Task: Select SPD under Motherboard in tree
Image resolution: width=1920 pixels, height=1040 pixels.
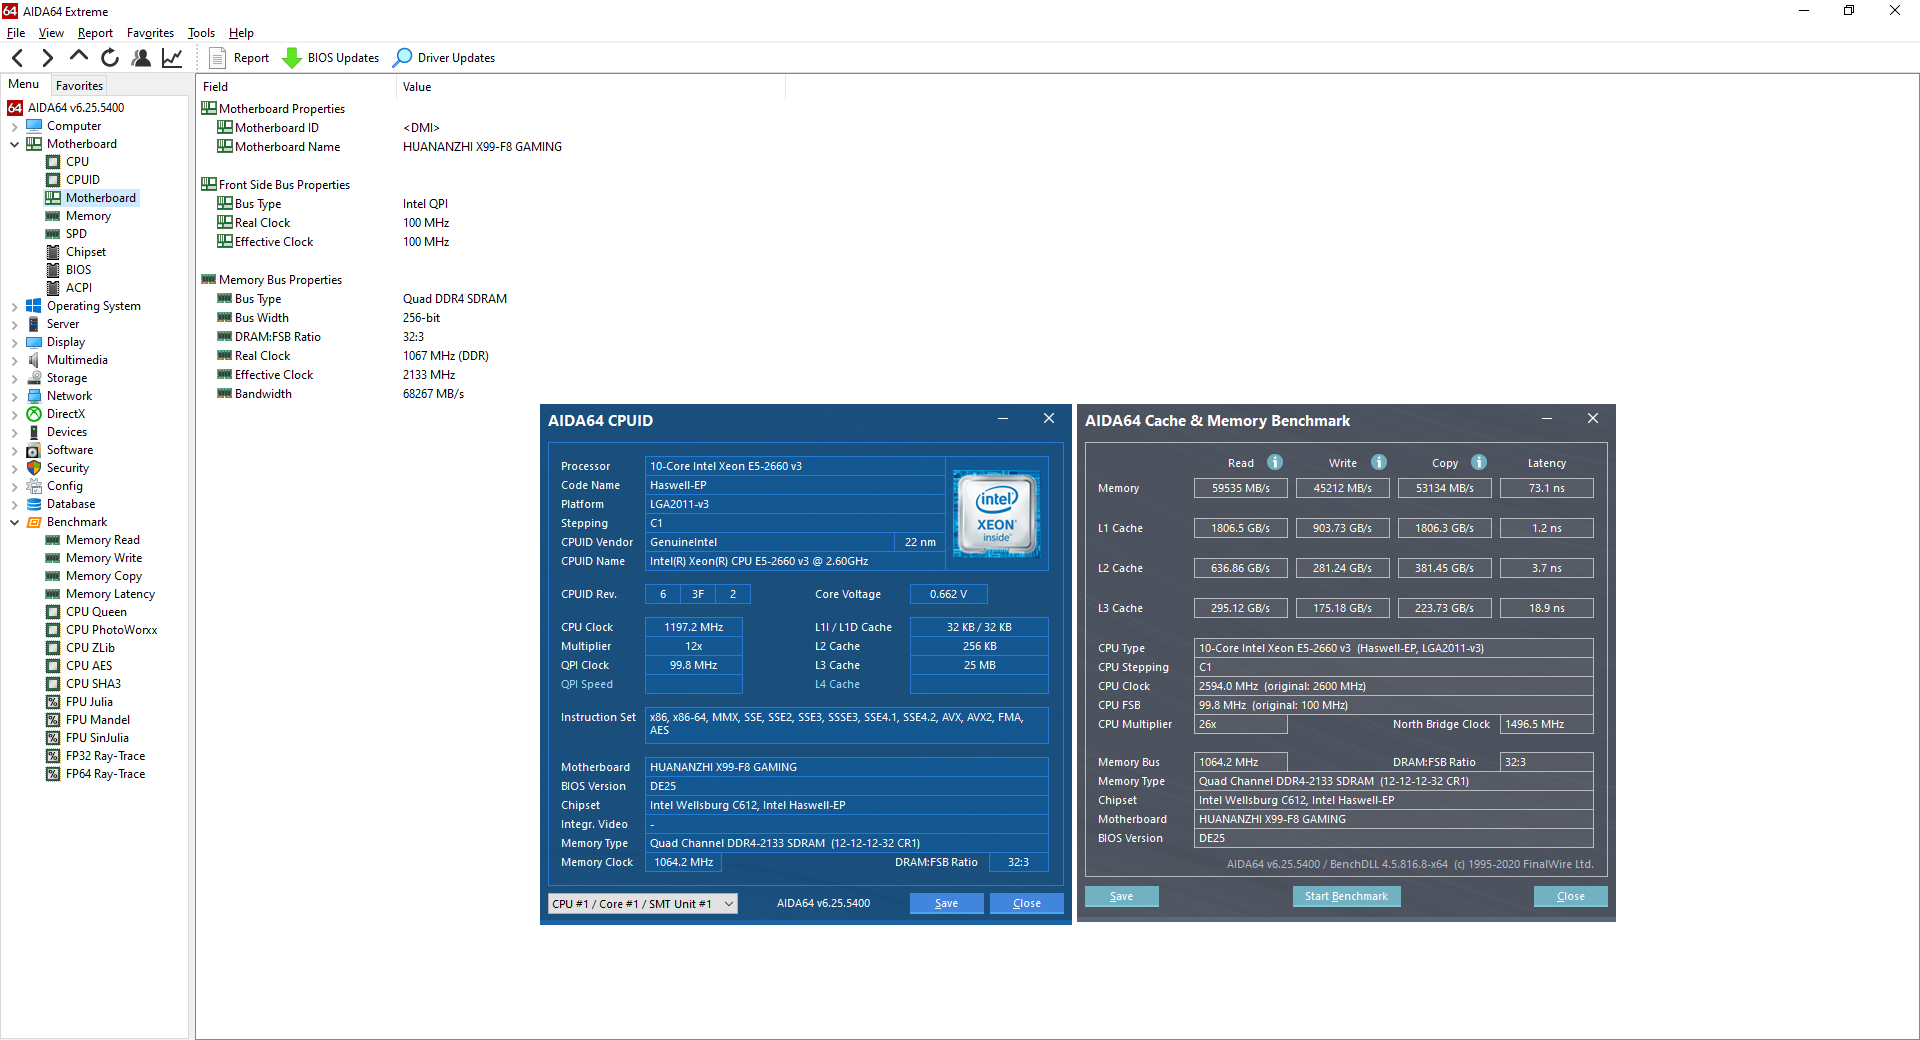Action: [76, 234]
